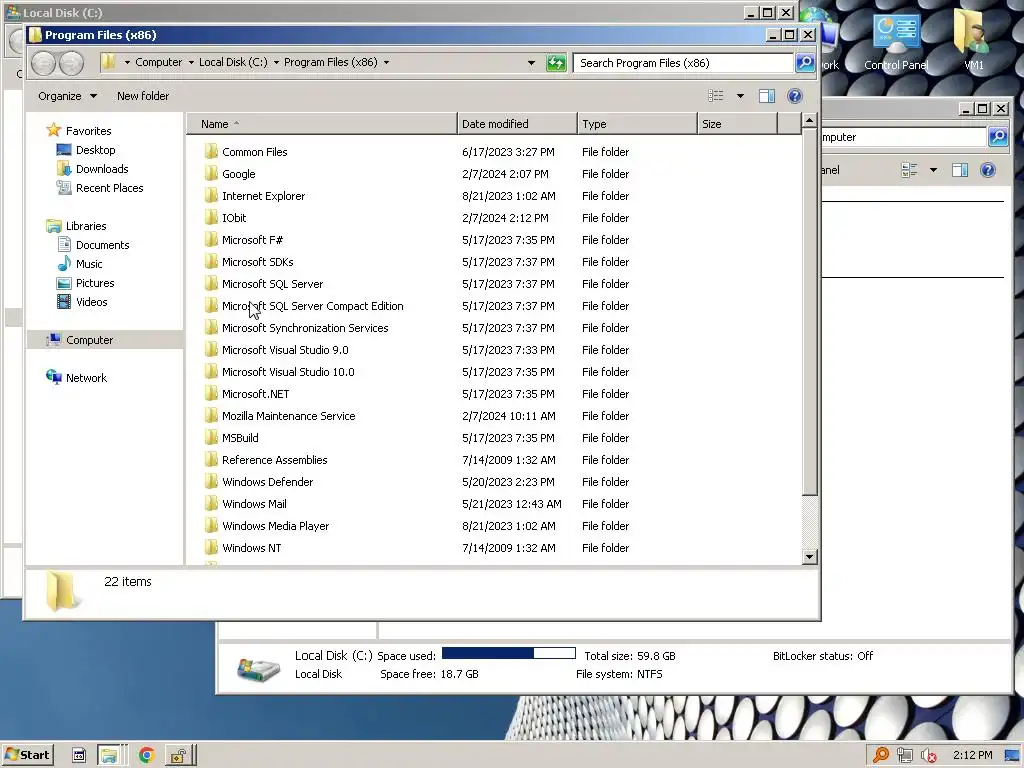Select Desktop under Favorites
This screenshot has width=1024, height=768.
pos(95,150)
